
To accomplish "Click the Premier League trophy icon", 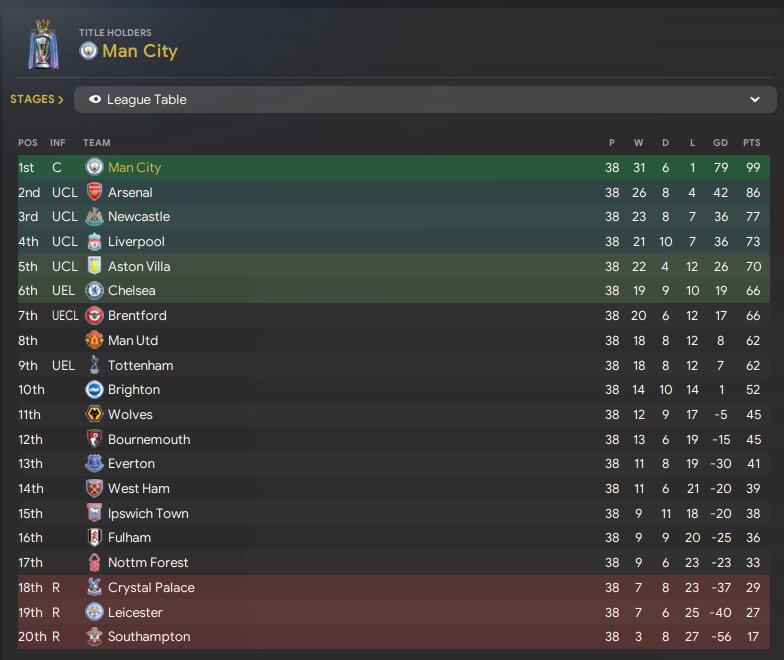I will 43,43.
